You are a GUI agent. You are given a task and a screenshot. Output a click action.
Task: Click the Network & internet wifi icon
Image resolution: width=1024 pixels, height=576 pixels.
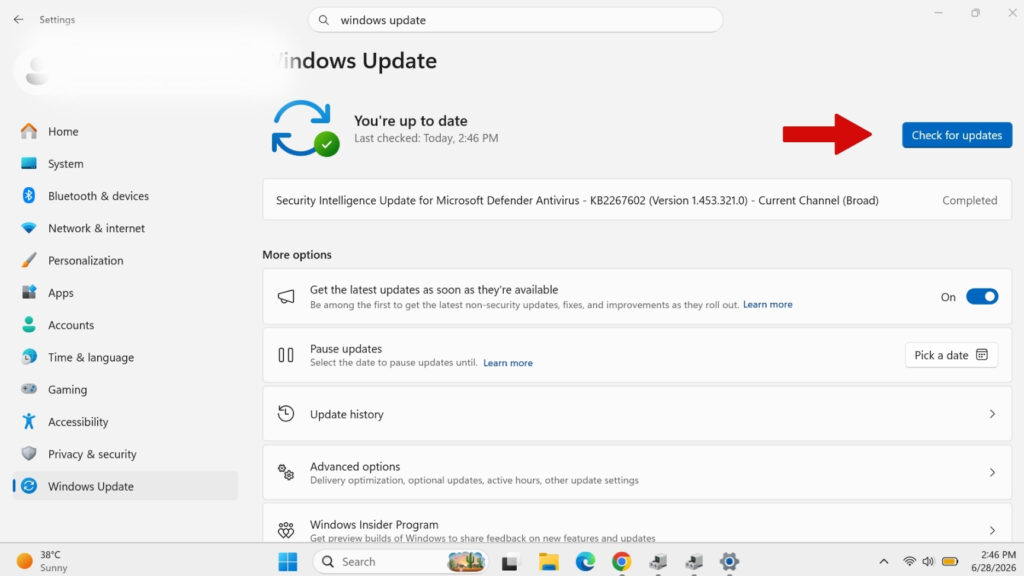coord(29,228)
